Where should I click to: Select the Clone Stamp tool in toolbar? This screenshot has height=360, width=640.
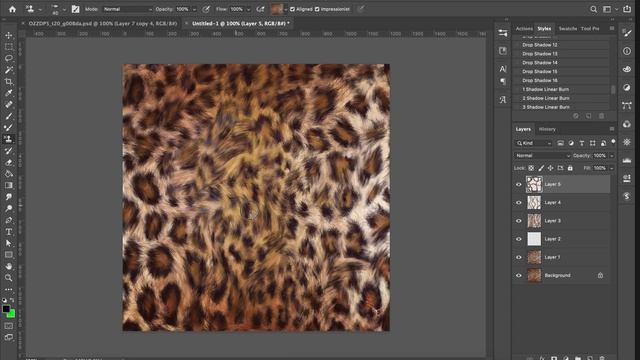9,139
